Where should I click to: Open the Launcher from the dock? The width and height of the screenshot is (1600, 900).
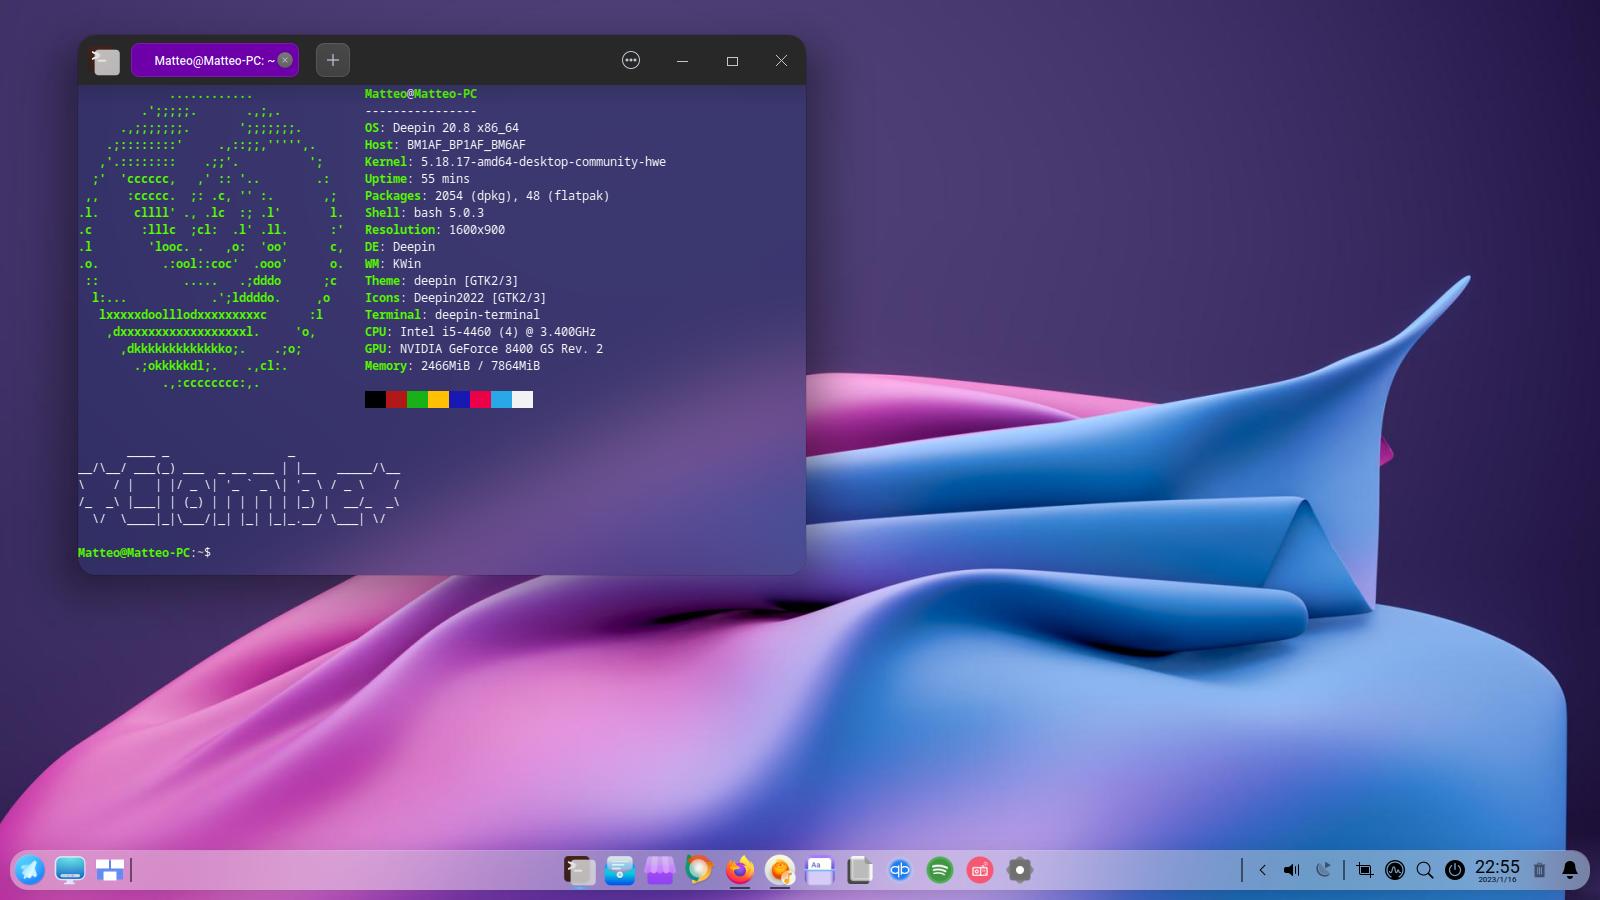(x=29, y=870)
